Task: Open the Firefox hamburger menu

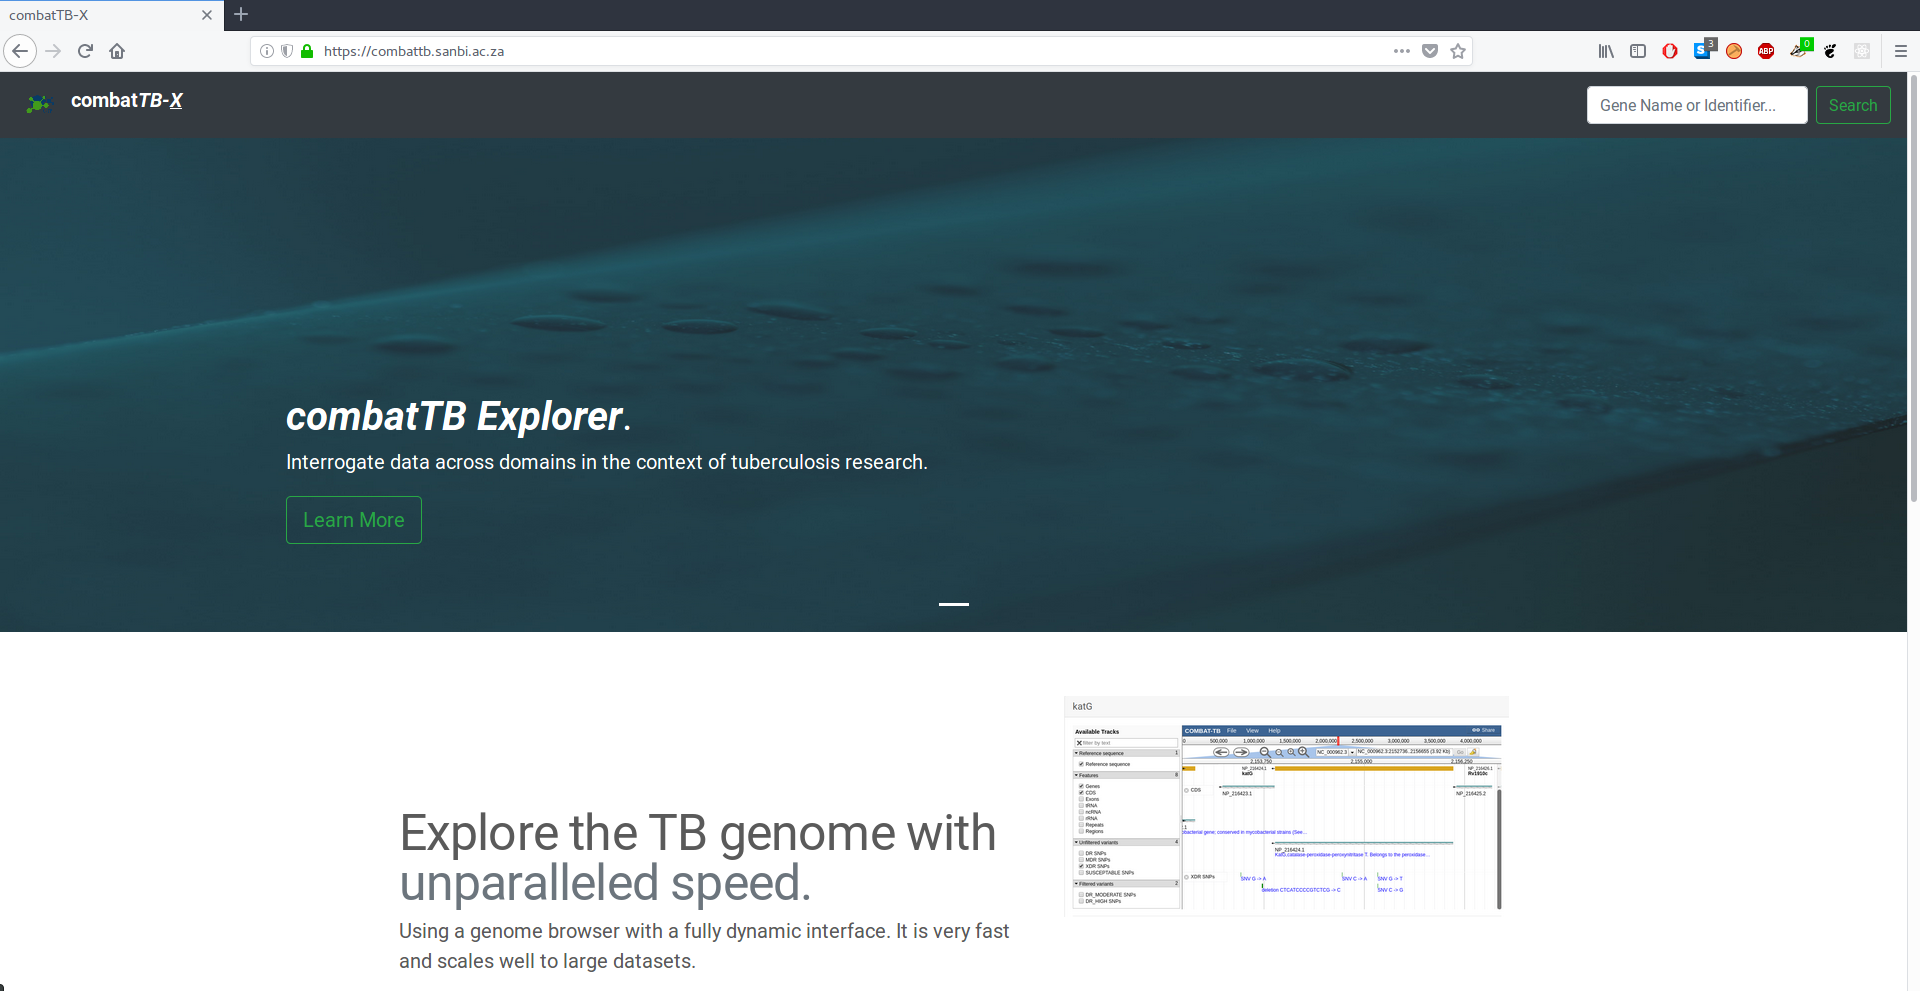Action: pos(1901,51)
